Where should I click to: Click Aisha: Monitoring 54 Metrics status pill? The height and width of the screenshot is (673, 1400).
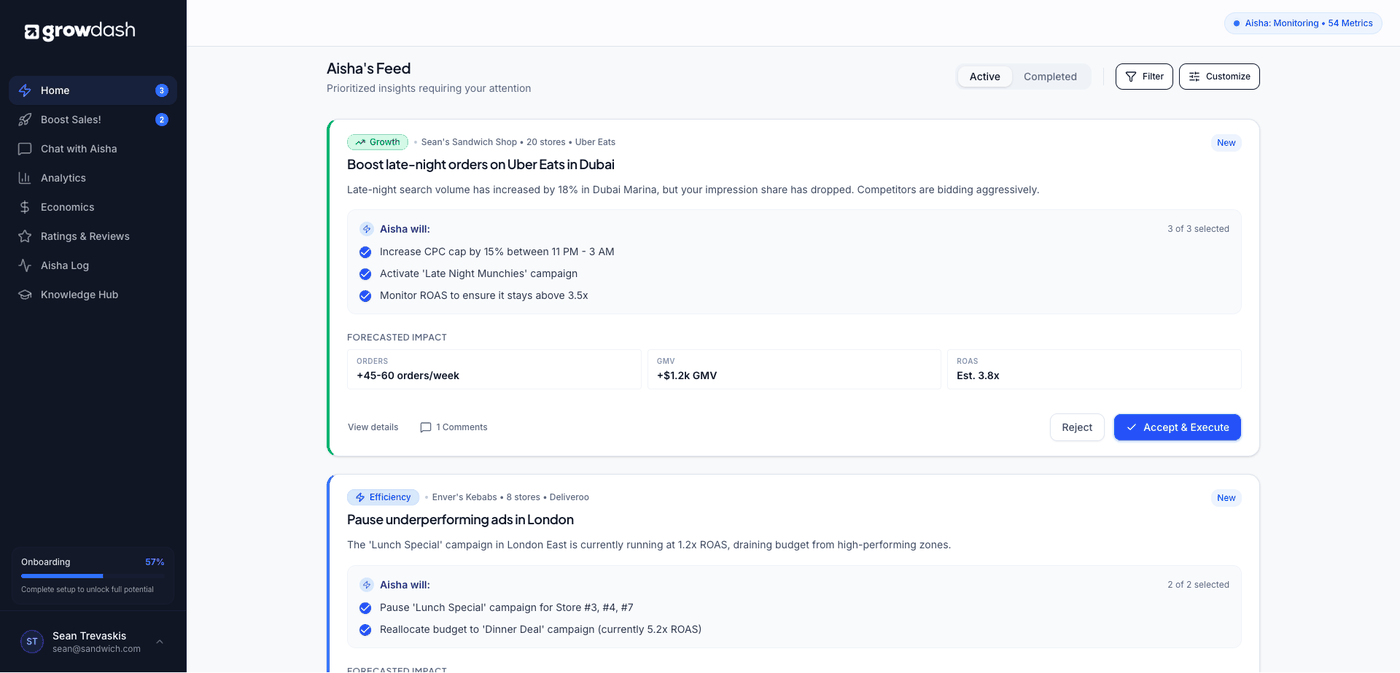(1303, 23)
